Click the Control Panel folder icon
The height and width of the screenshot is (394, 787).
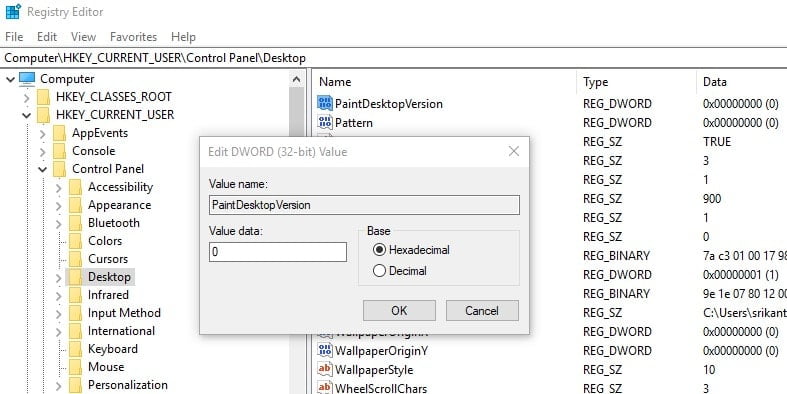pyautogui.click(x=60, y=169)
